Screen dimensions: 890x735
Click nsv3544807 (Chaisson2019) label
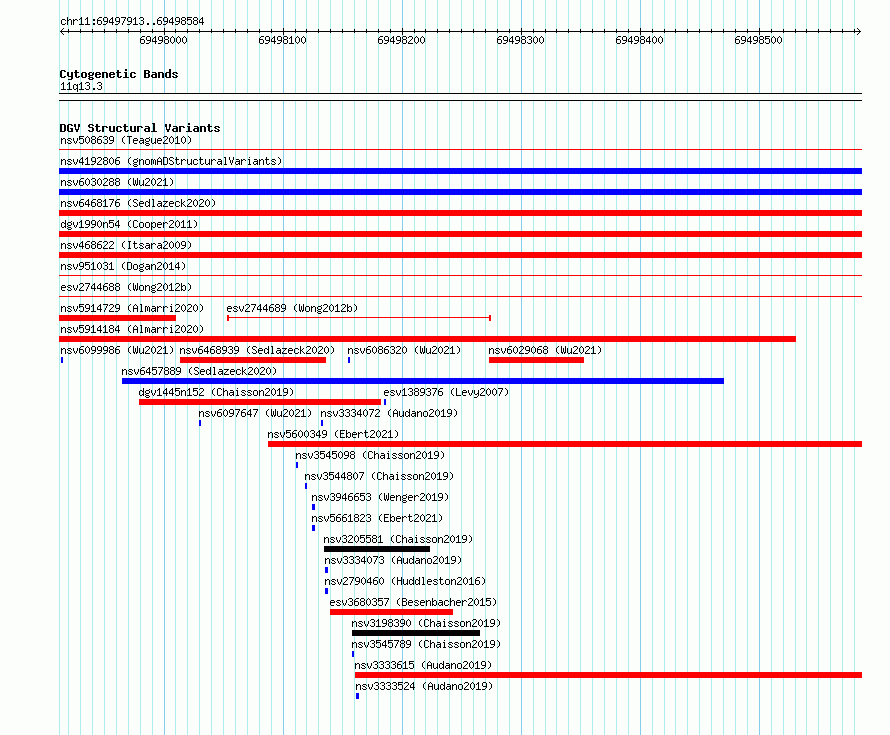(379, 476)
